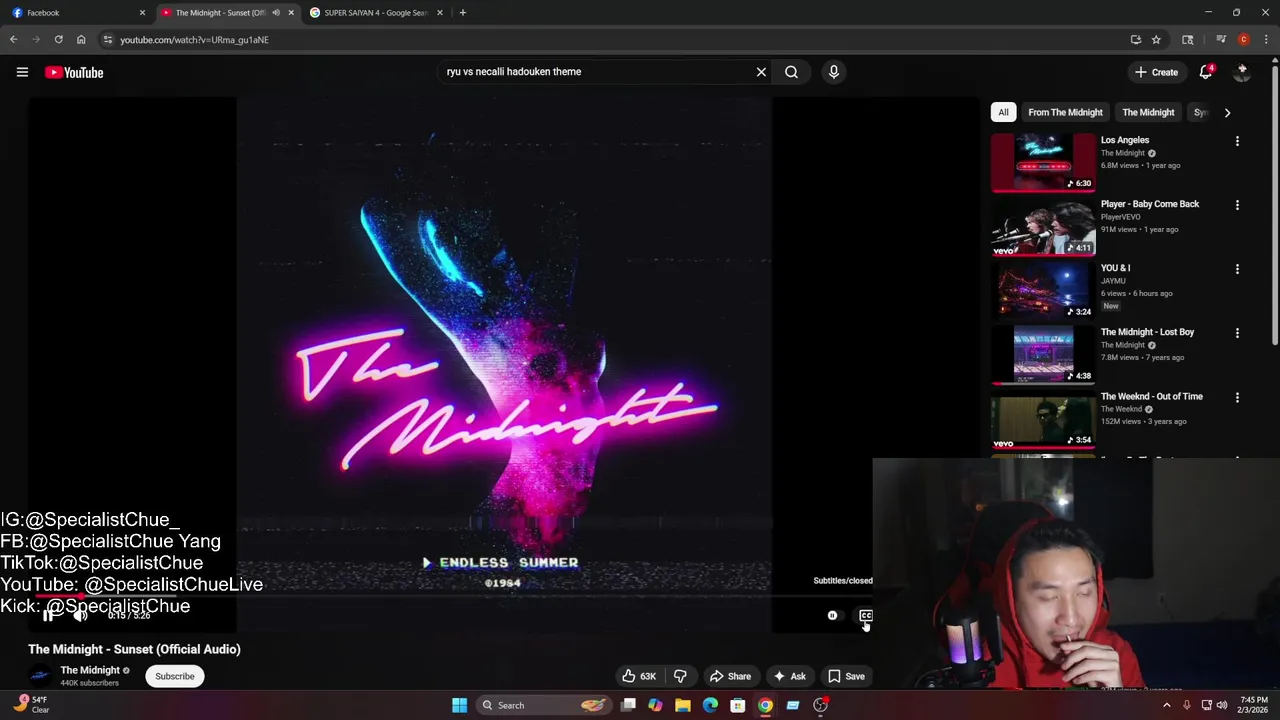1280x720 pixels.
Task: Open the Windows Start menu
Action: pos(459,705)
